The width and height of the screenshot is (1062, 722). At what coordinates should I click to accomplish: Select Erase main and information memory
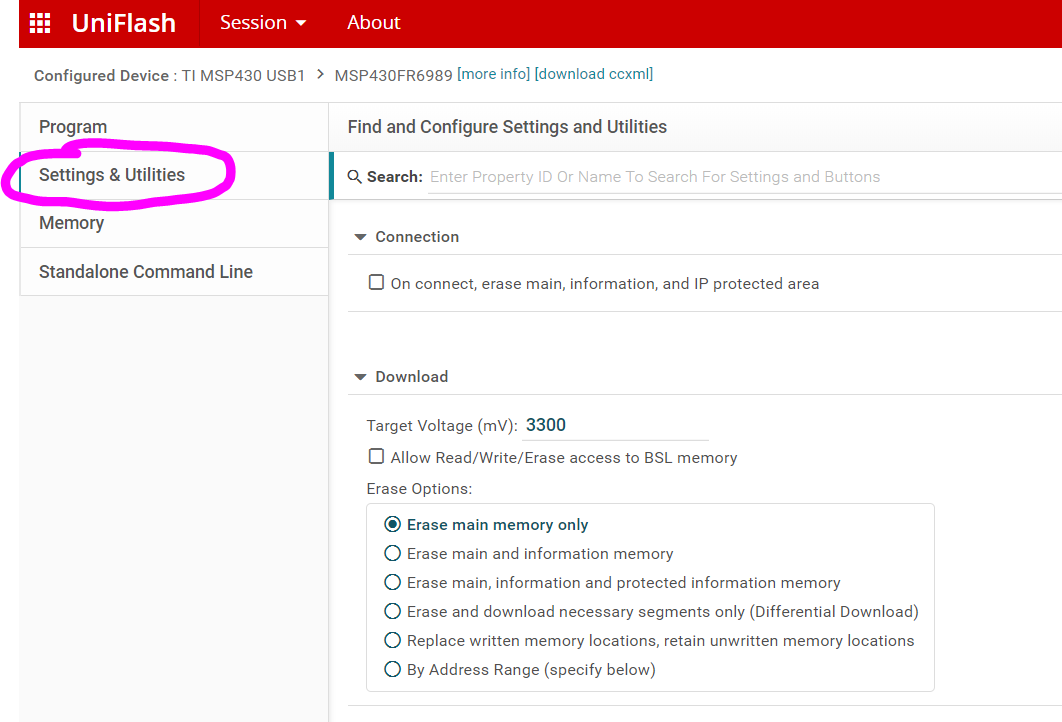point(392,553)
